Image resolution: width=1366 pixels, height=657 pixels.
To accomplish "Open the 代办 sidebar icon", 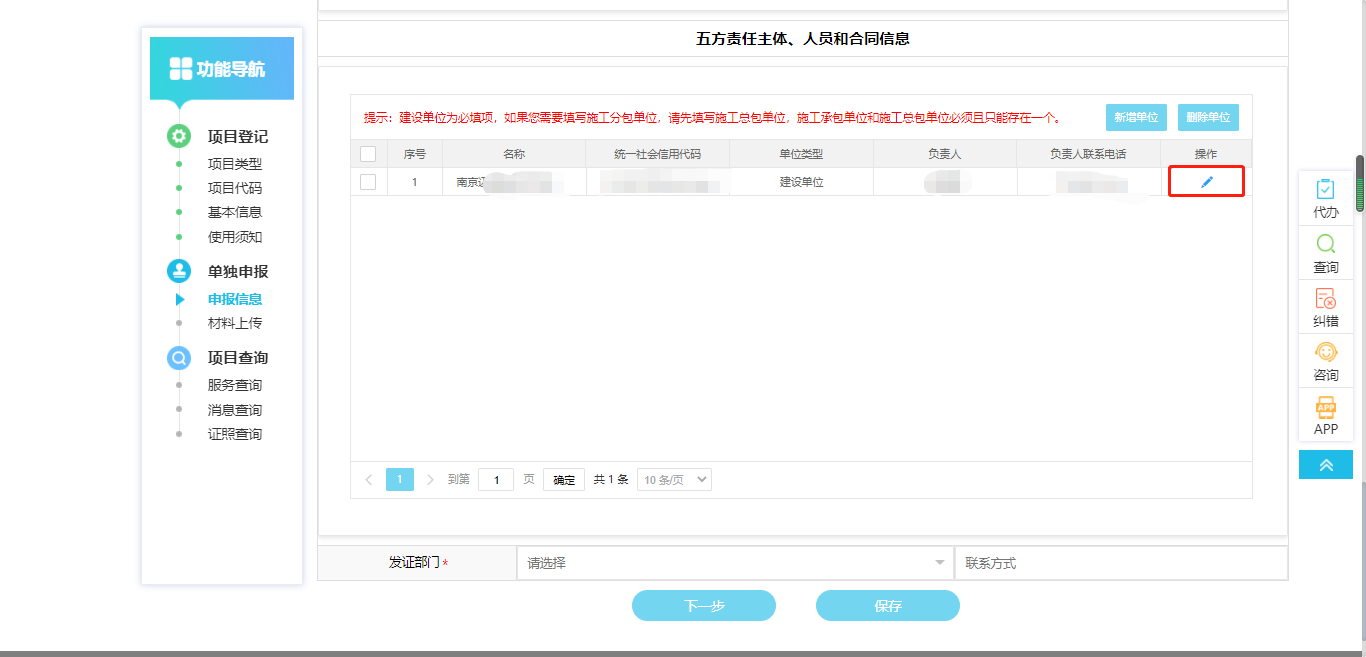I will (x=1325, y=190).
